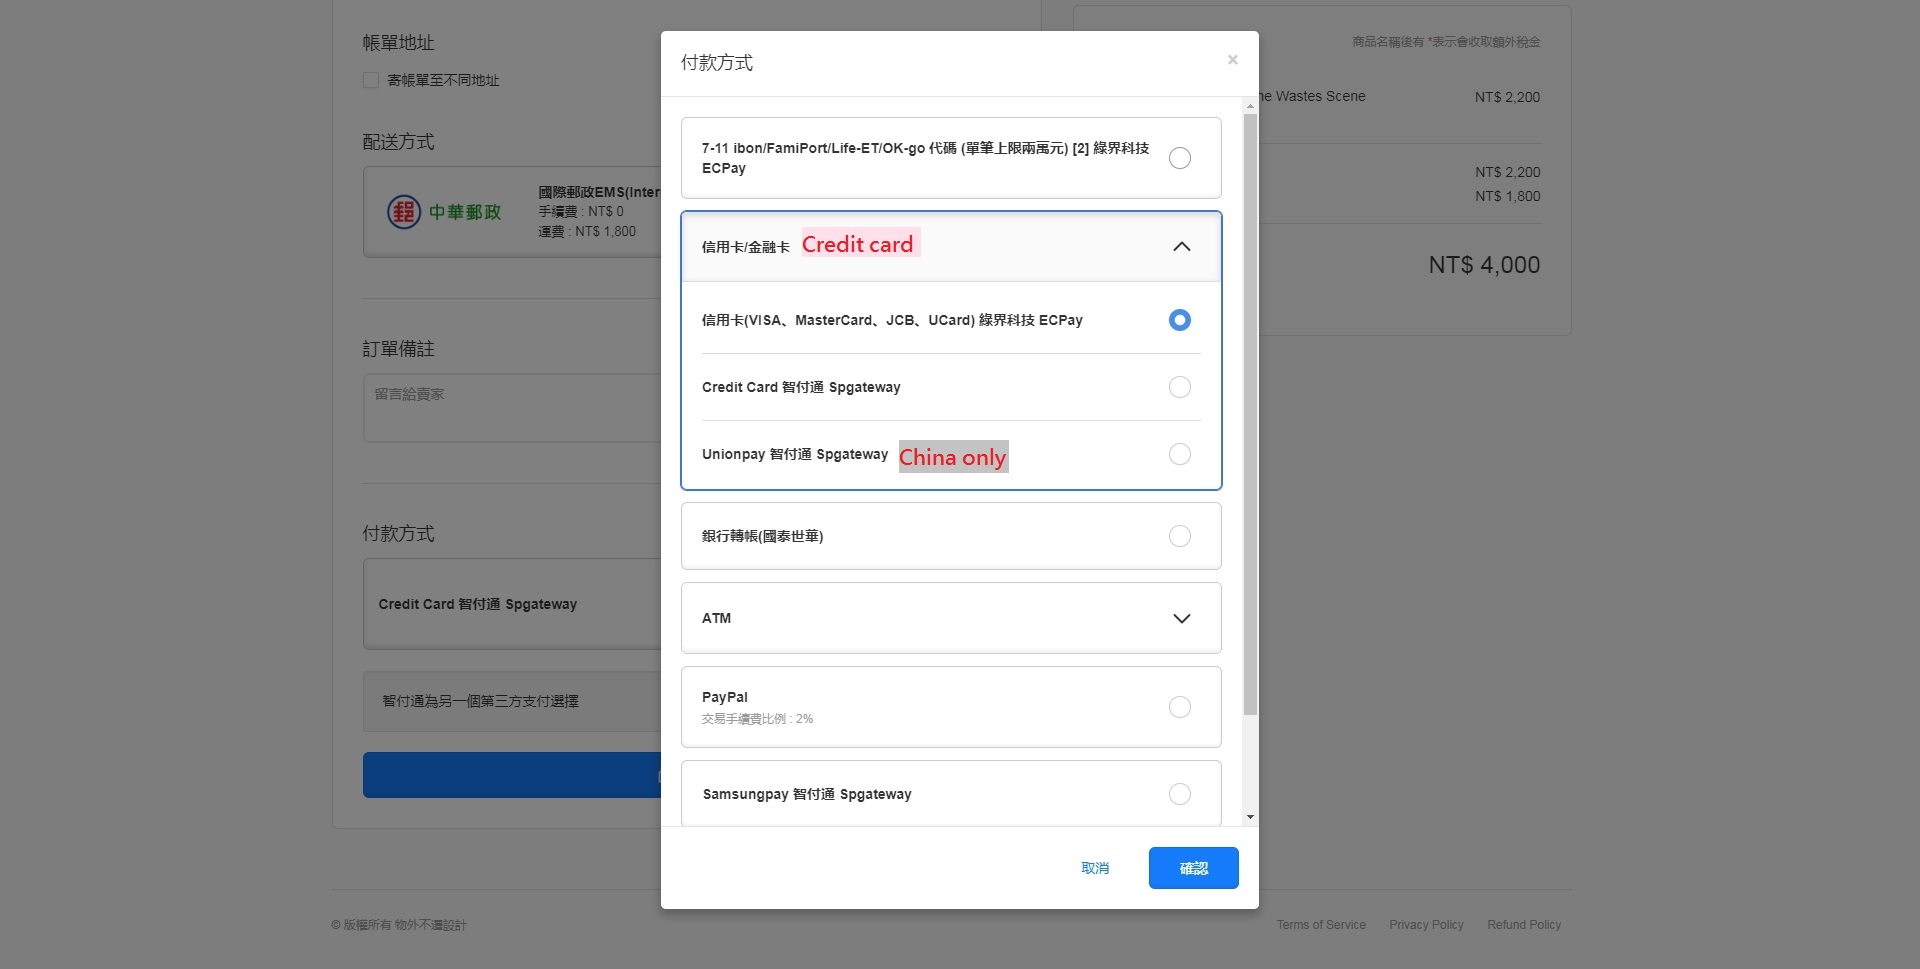Select credit card VISA MasterCard ECPay option
Image resolution: width=1920 pixels, height=969 pixels.
[x=1179, y=320]
